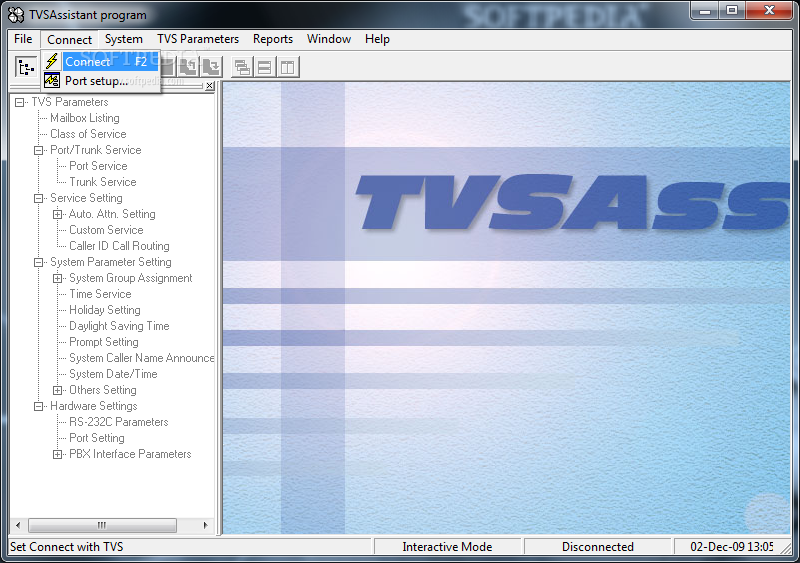Viewport: 800px width, 563px height.
Task: Click the tile vertically toolbar icon
Action: pos(288,67)
